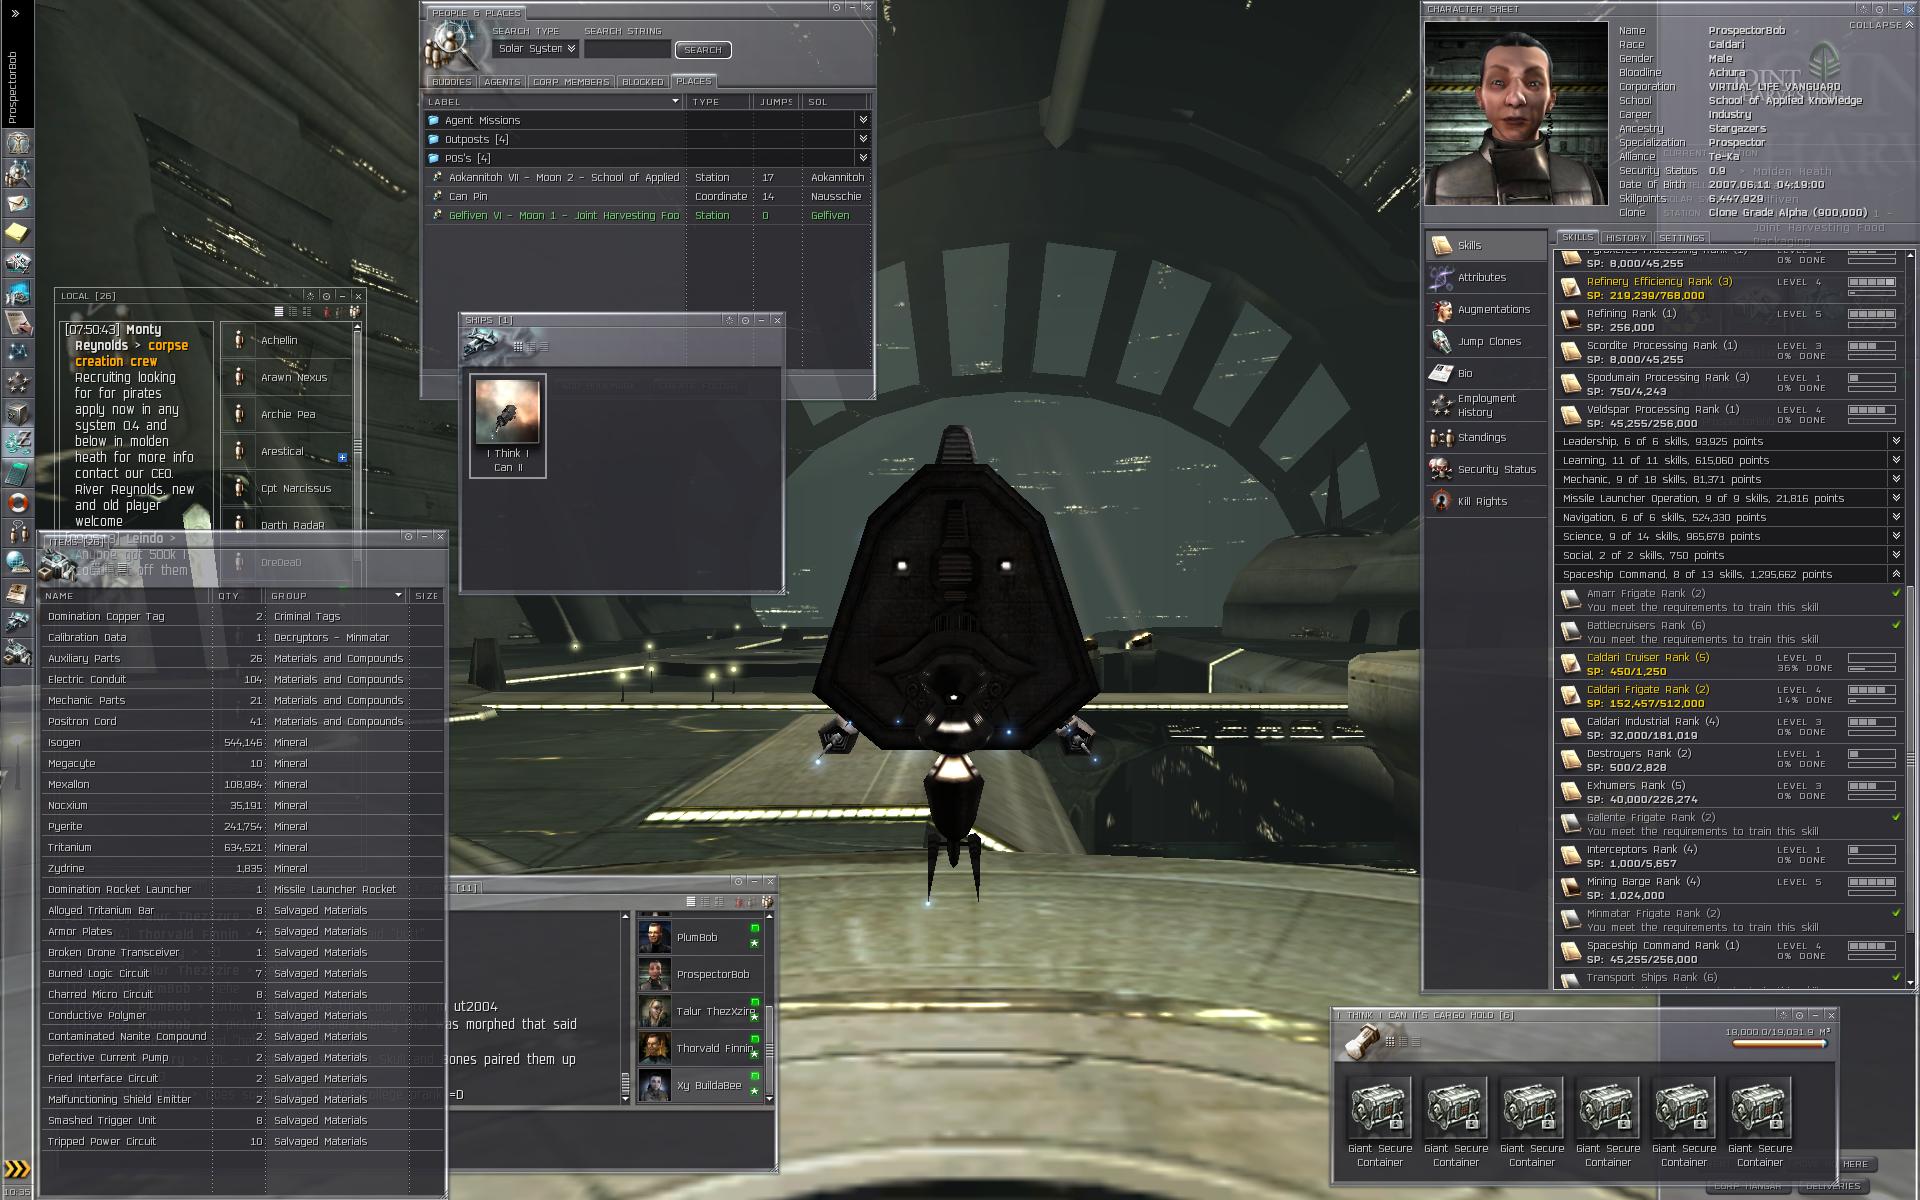Open the Mail envelope sidebar icon
Viewport: 1920px width, 1200px height.
pyautogui.click(x=18, y=203)
